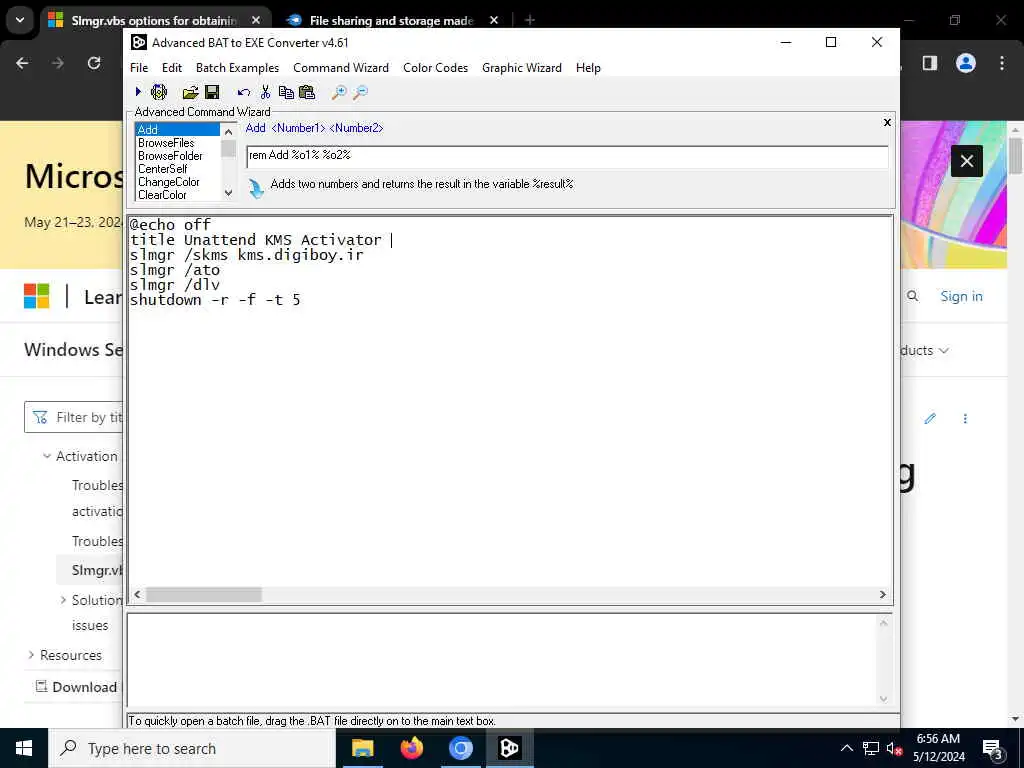Open the Batch Examples menu
1024x768 pixels.
[x=237, y=68]
